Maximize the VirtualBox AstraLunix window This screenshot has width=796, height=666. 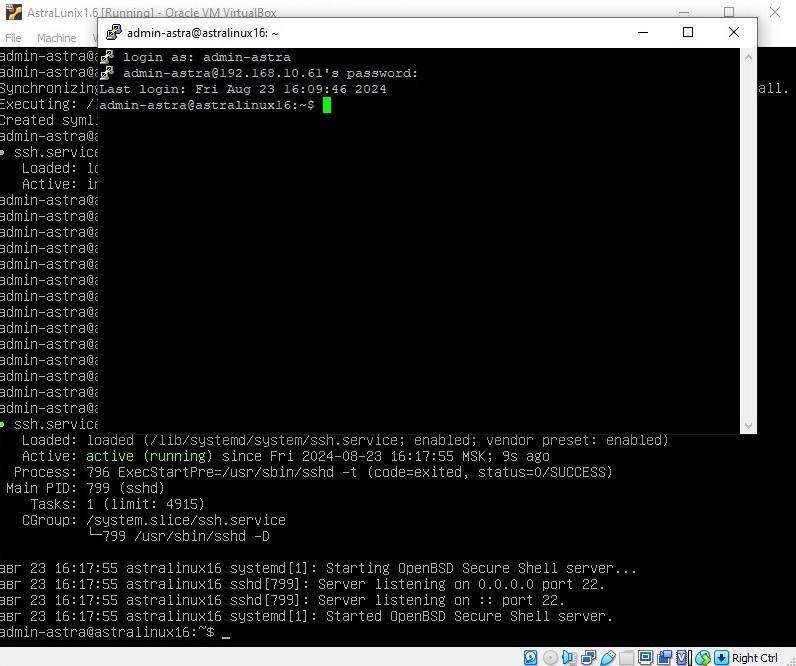[x=729, y=12]
